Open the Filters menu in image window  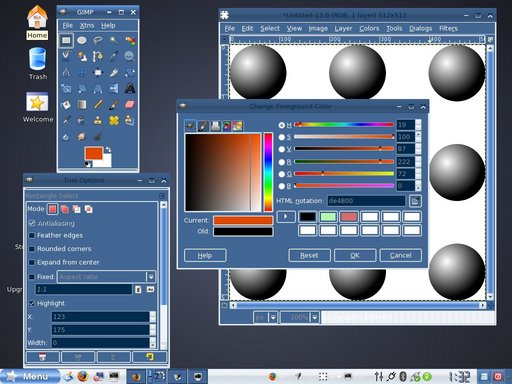pyautogui.click(x=448, y=28)
